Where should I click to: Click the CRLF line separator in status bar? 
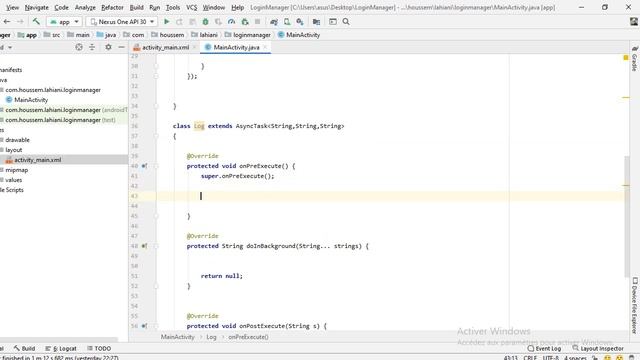530,358
